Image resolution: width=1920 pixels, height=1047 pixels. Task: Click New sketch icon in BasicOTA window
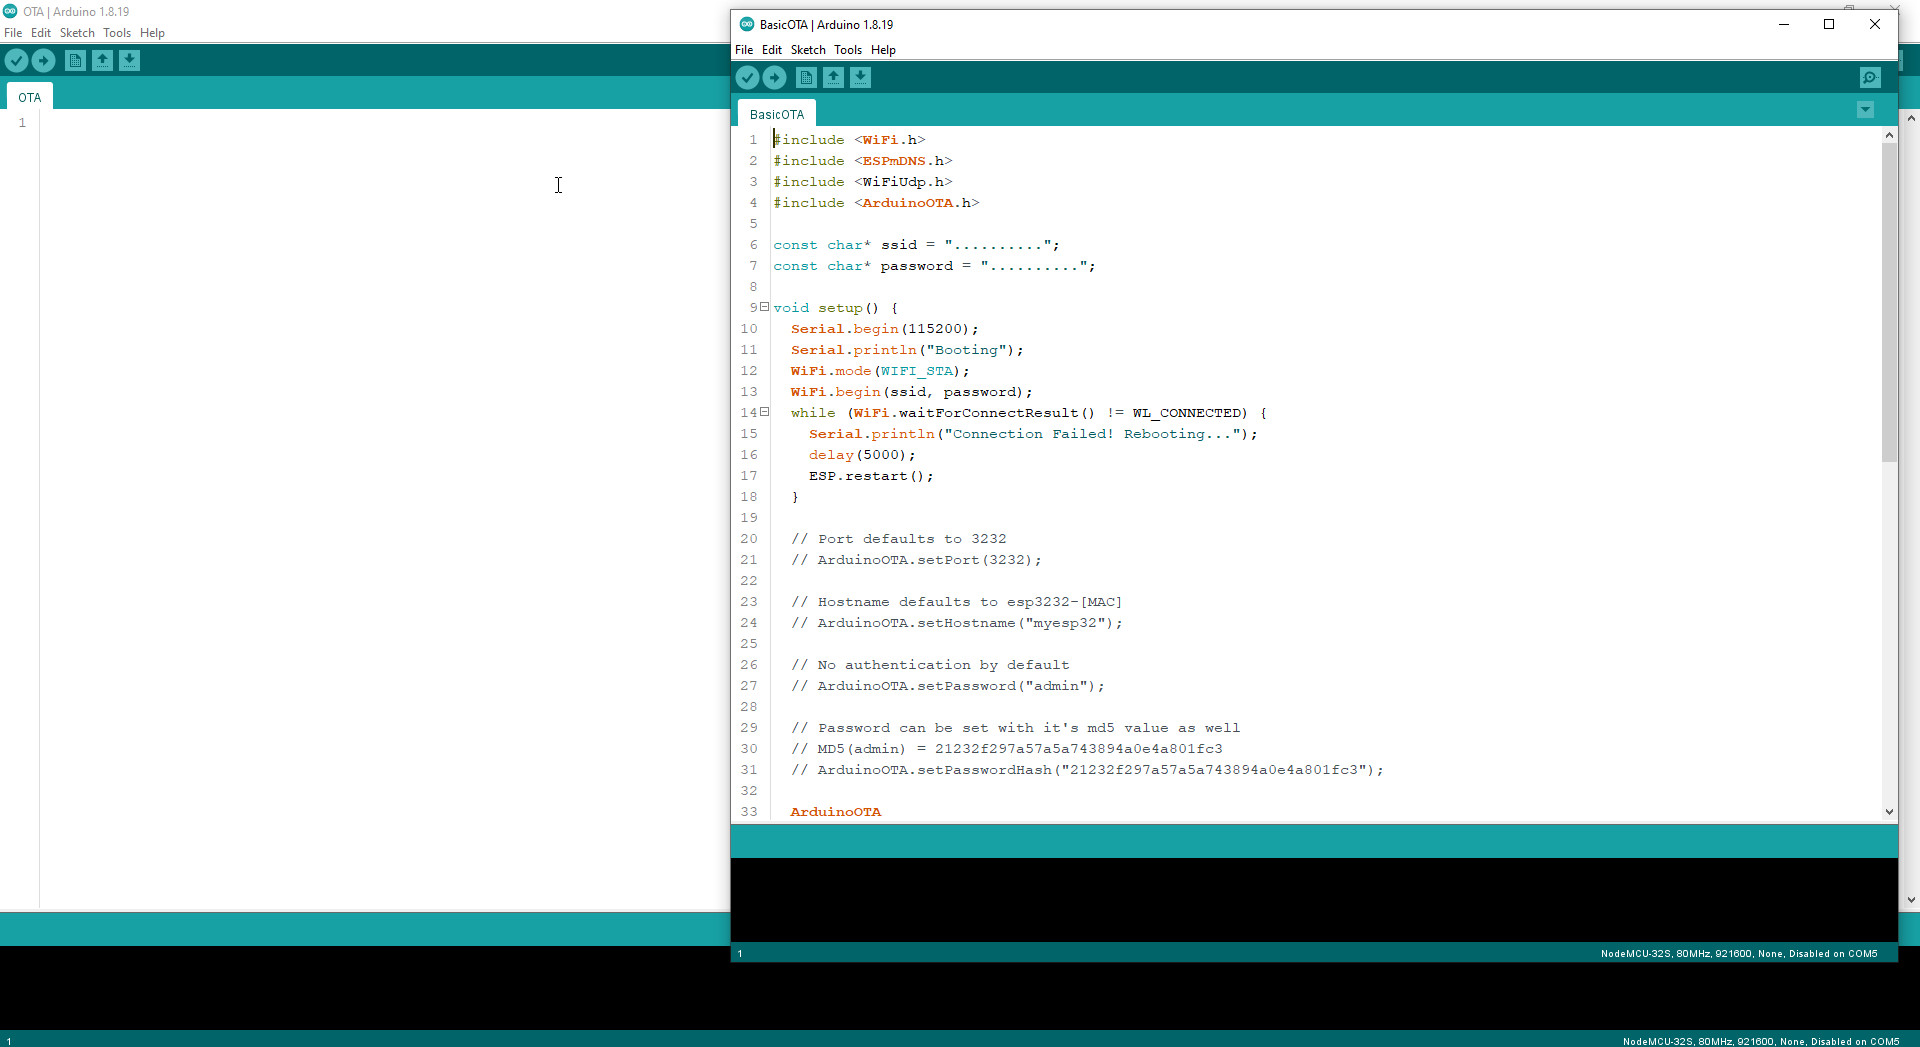(806, 78)
